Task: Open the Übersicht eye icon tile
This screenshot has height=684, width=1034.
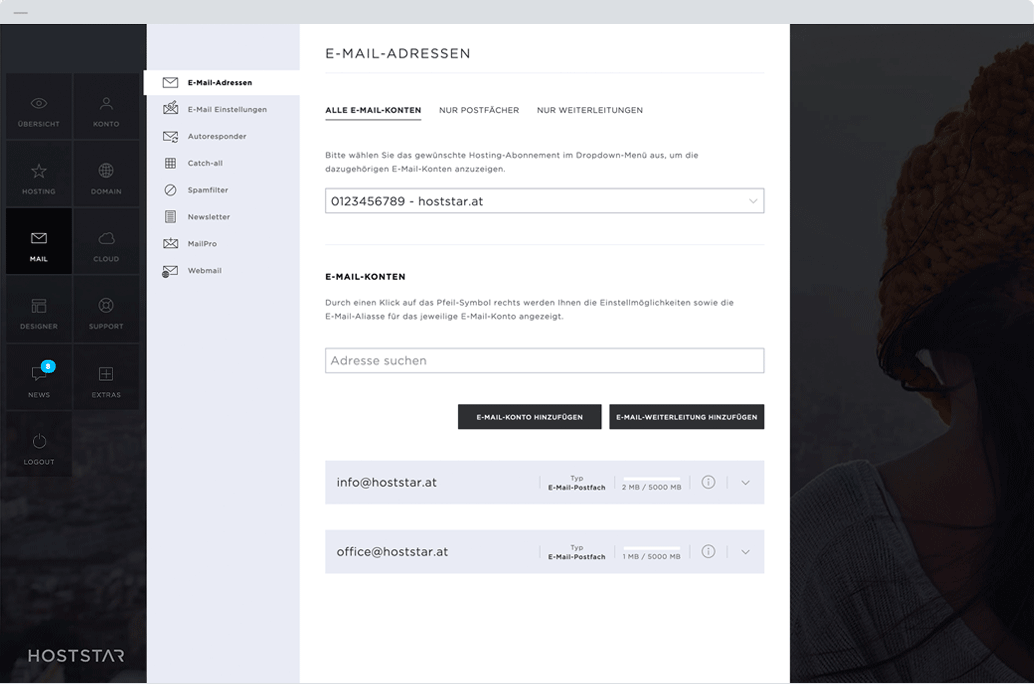Action: (39, 107)
